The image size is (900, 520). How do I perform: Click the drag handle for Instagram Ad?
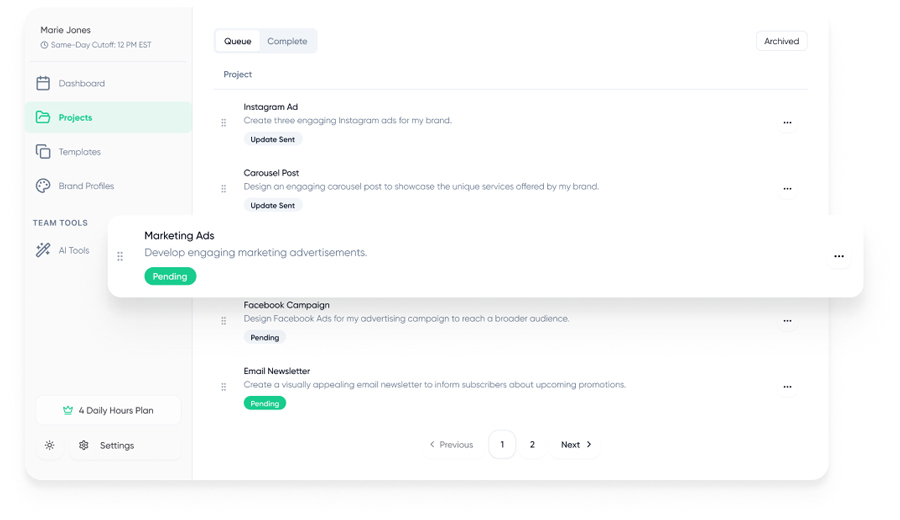pos(224,123)
